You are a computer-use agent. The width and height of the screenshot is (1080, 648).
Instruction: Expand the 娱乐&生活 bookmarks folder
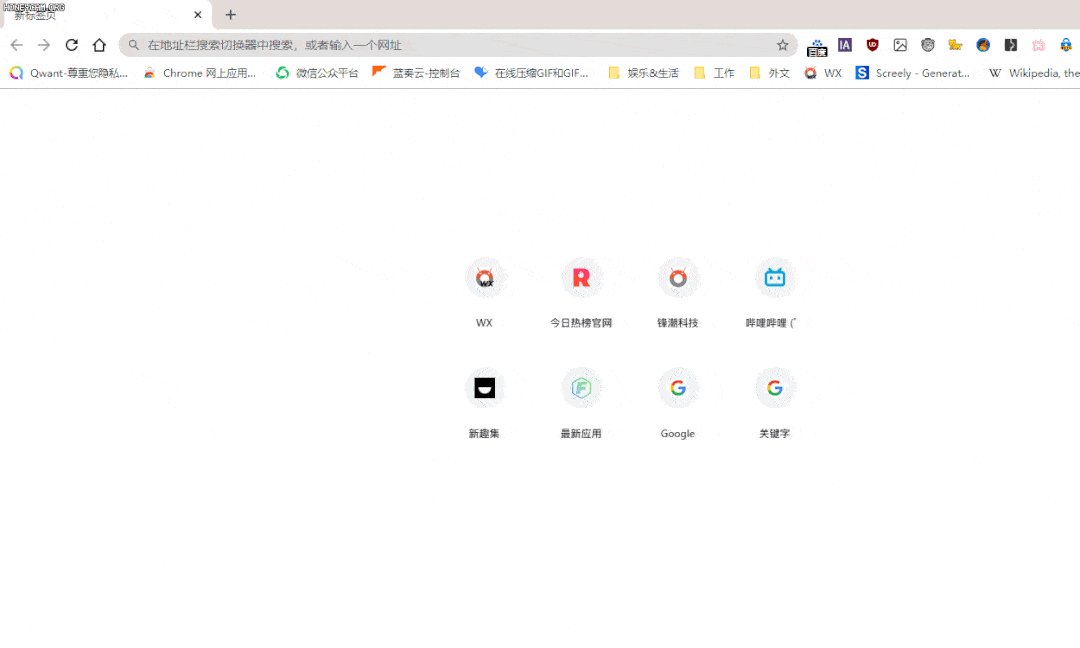(x=643, y=73)
